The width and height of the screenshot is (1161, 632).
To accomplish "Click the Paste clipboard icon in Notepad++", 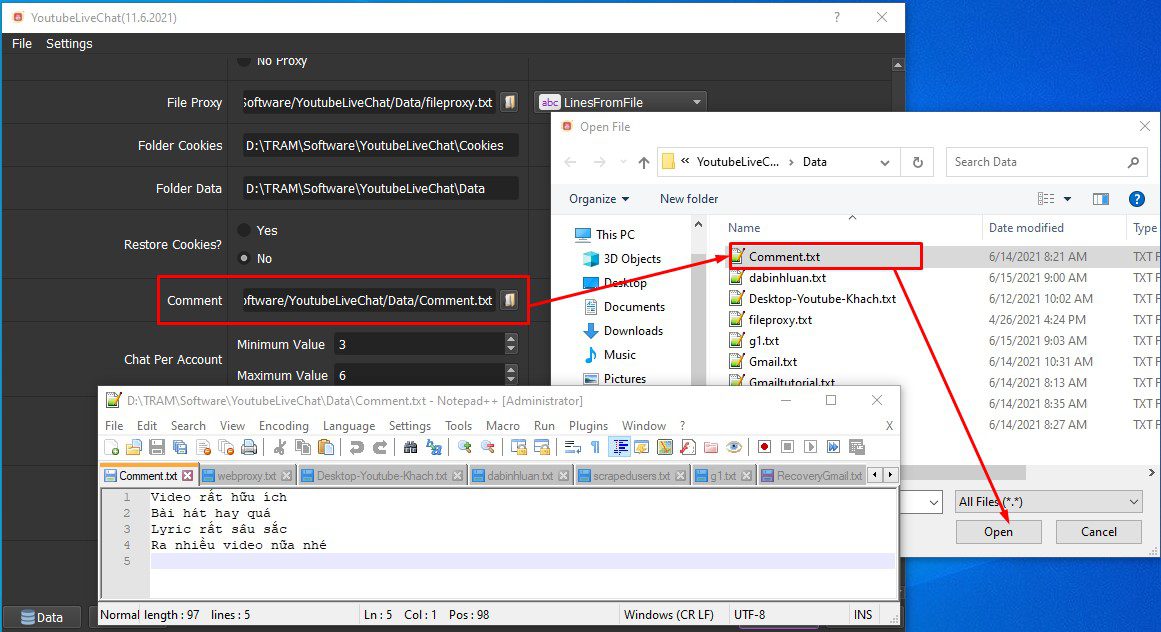I will click(x=326, y=447).
